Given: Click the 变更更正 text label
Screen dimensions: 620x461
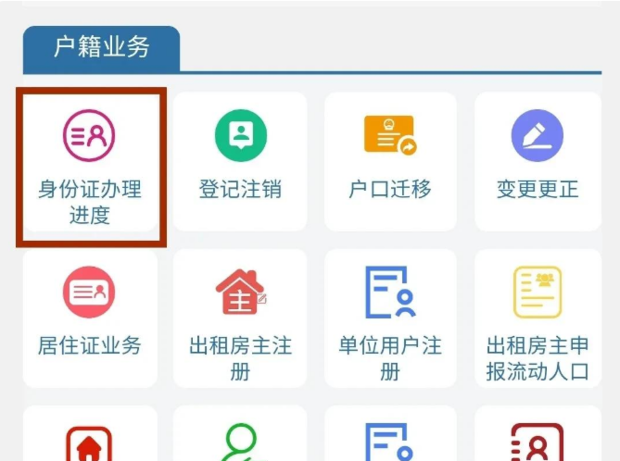Looking at the screenshot, I should pyautogui.click(x=538, y=189).
